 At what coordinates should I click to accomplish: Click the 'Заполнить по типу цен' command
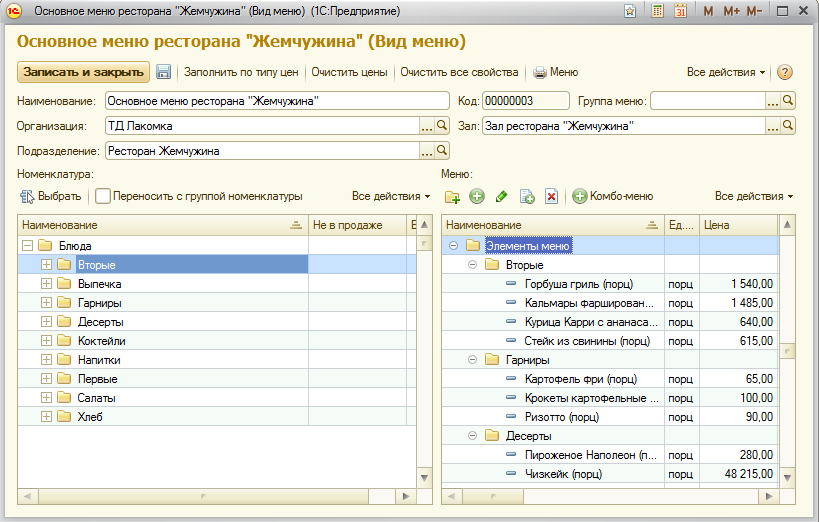[x=241, y=72]
